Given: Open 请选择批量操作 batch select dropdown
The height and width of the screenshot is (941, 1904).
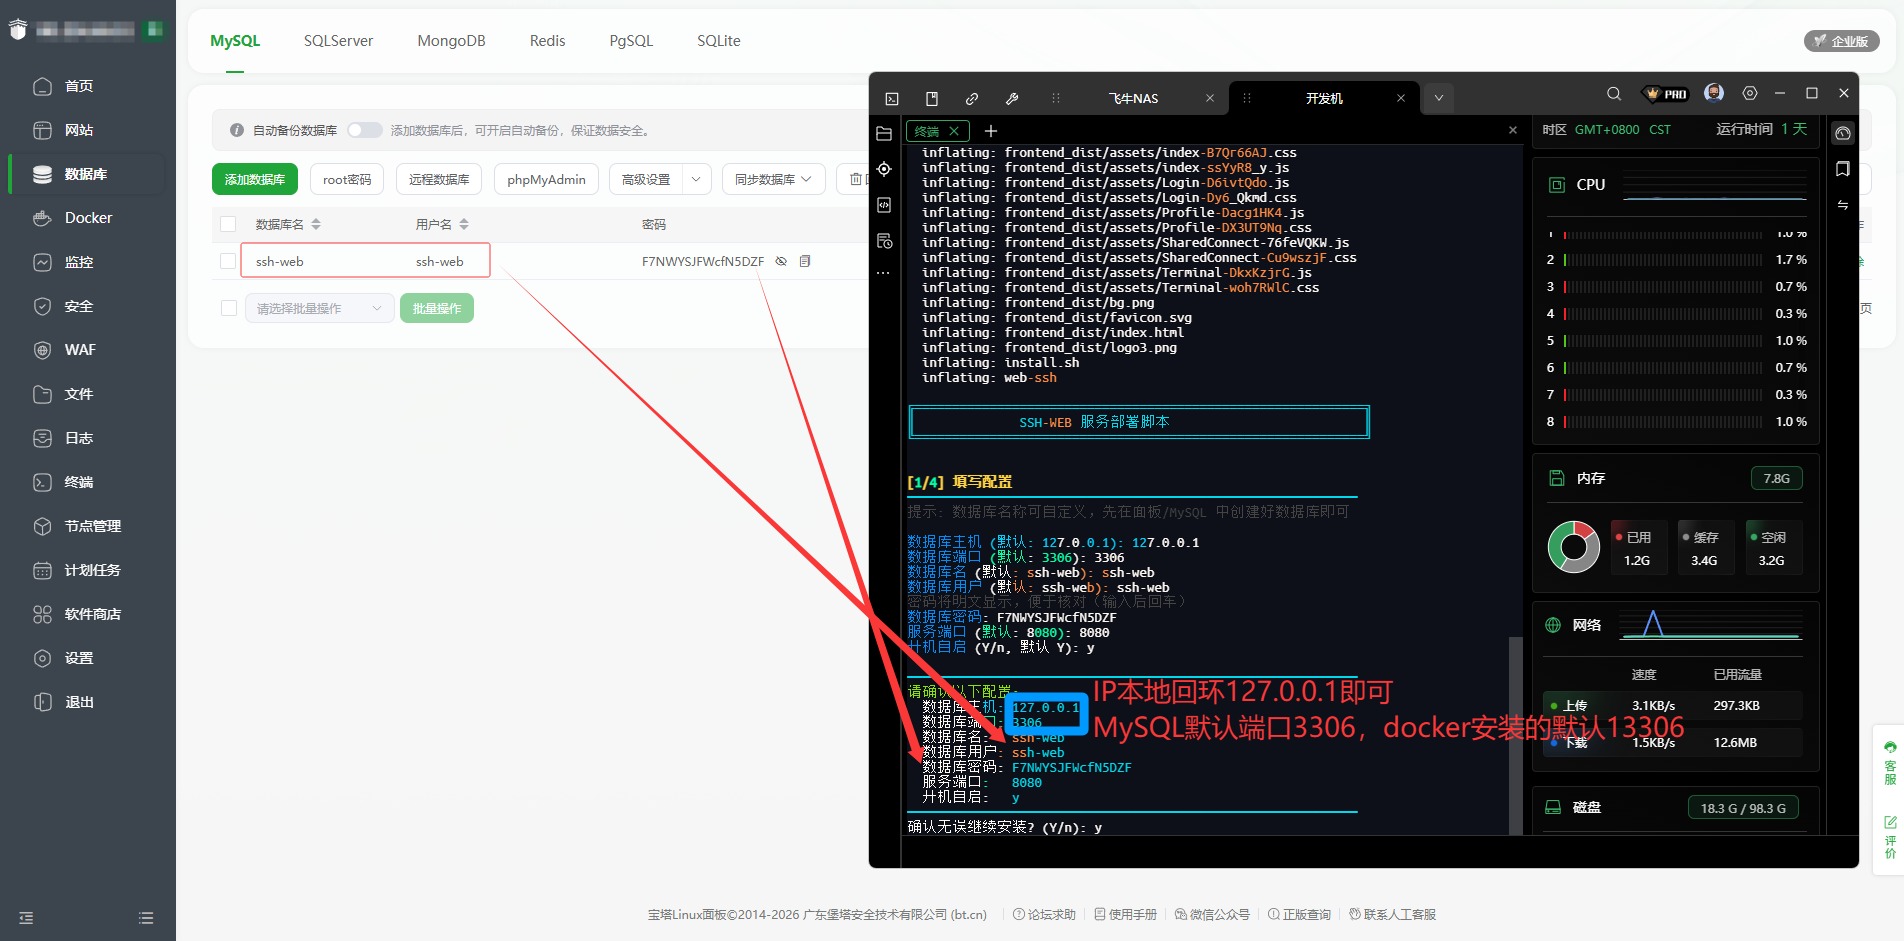Looking at the screenshot, I should pos(318,308).
